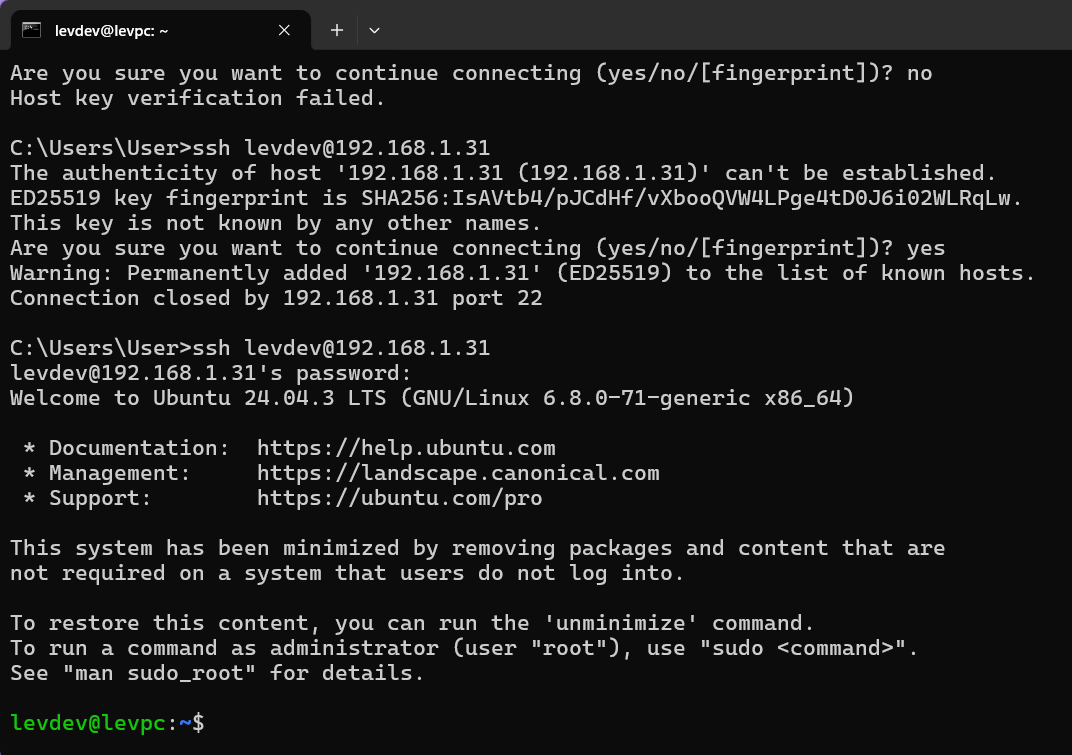The image size is (1072, 755).
Task: Expand the new tab profile dropdown
Action: [x=374, y=30]
